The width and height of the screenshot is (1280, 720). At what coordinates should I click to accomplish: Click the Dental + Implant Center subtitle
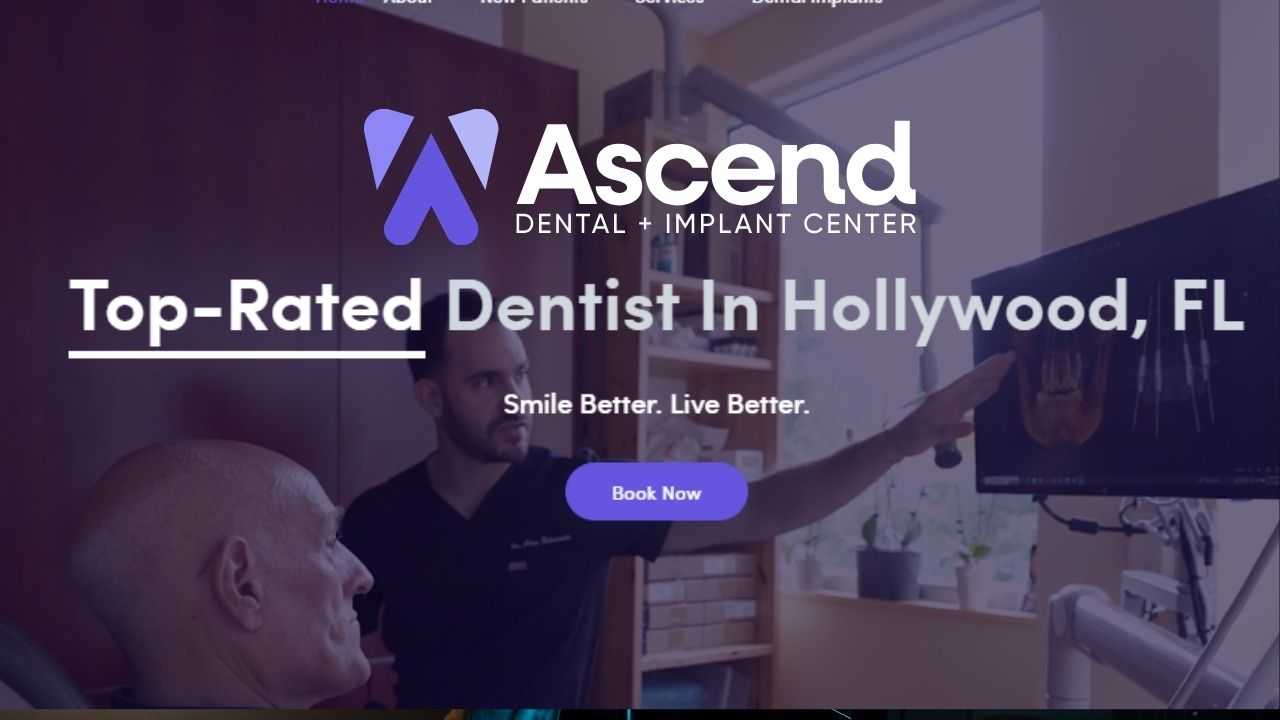pyautogui.click(x=716, y=223)
